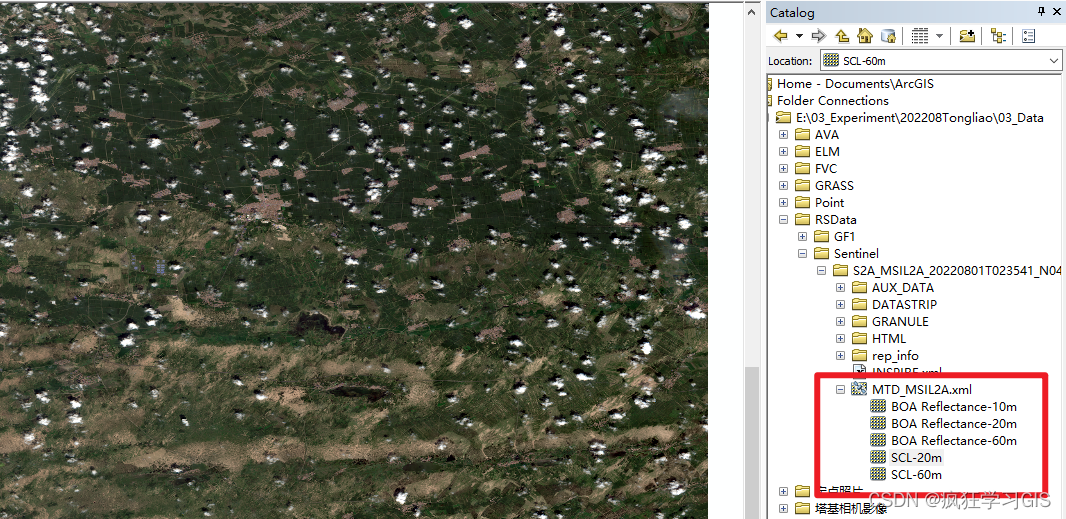Select the AUX_DATA folder label
This screenshot has width=1066, height=519.
point(903,288)
